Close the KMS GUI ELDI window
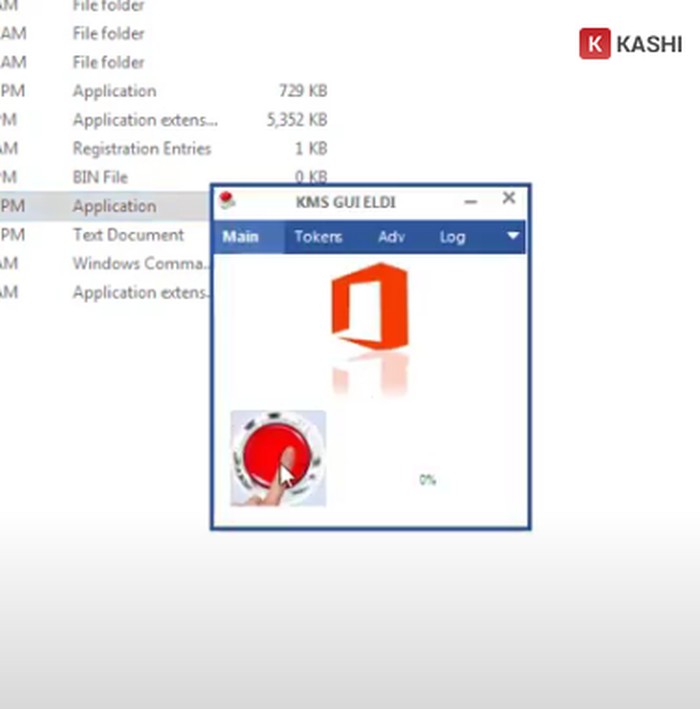 [509, 198]
